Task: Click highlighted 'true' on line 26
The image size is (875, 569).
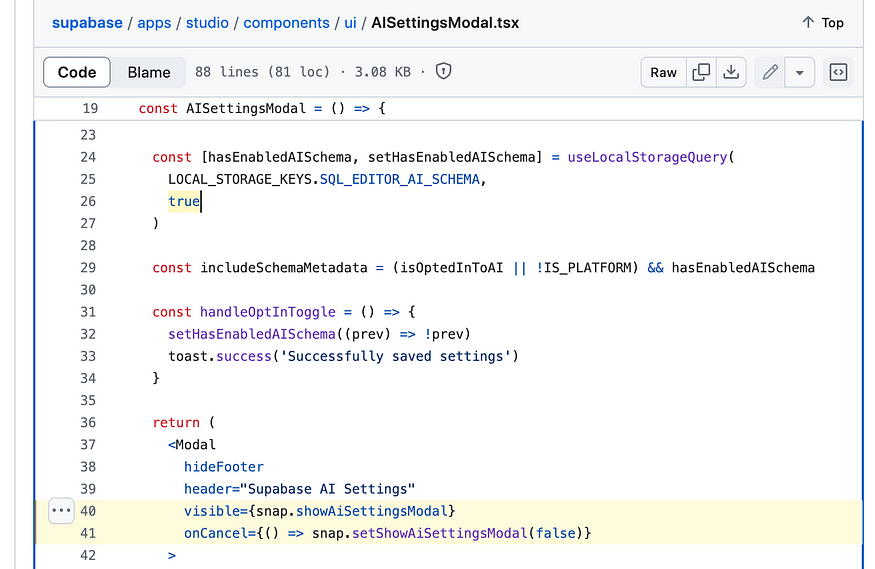Action: (x=184, y=201)
